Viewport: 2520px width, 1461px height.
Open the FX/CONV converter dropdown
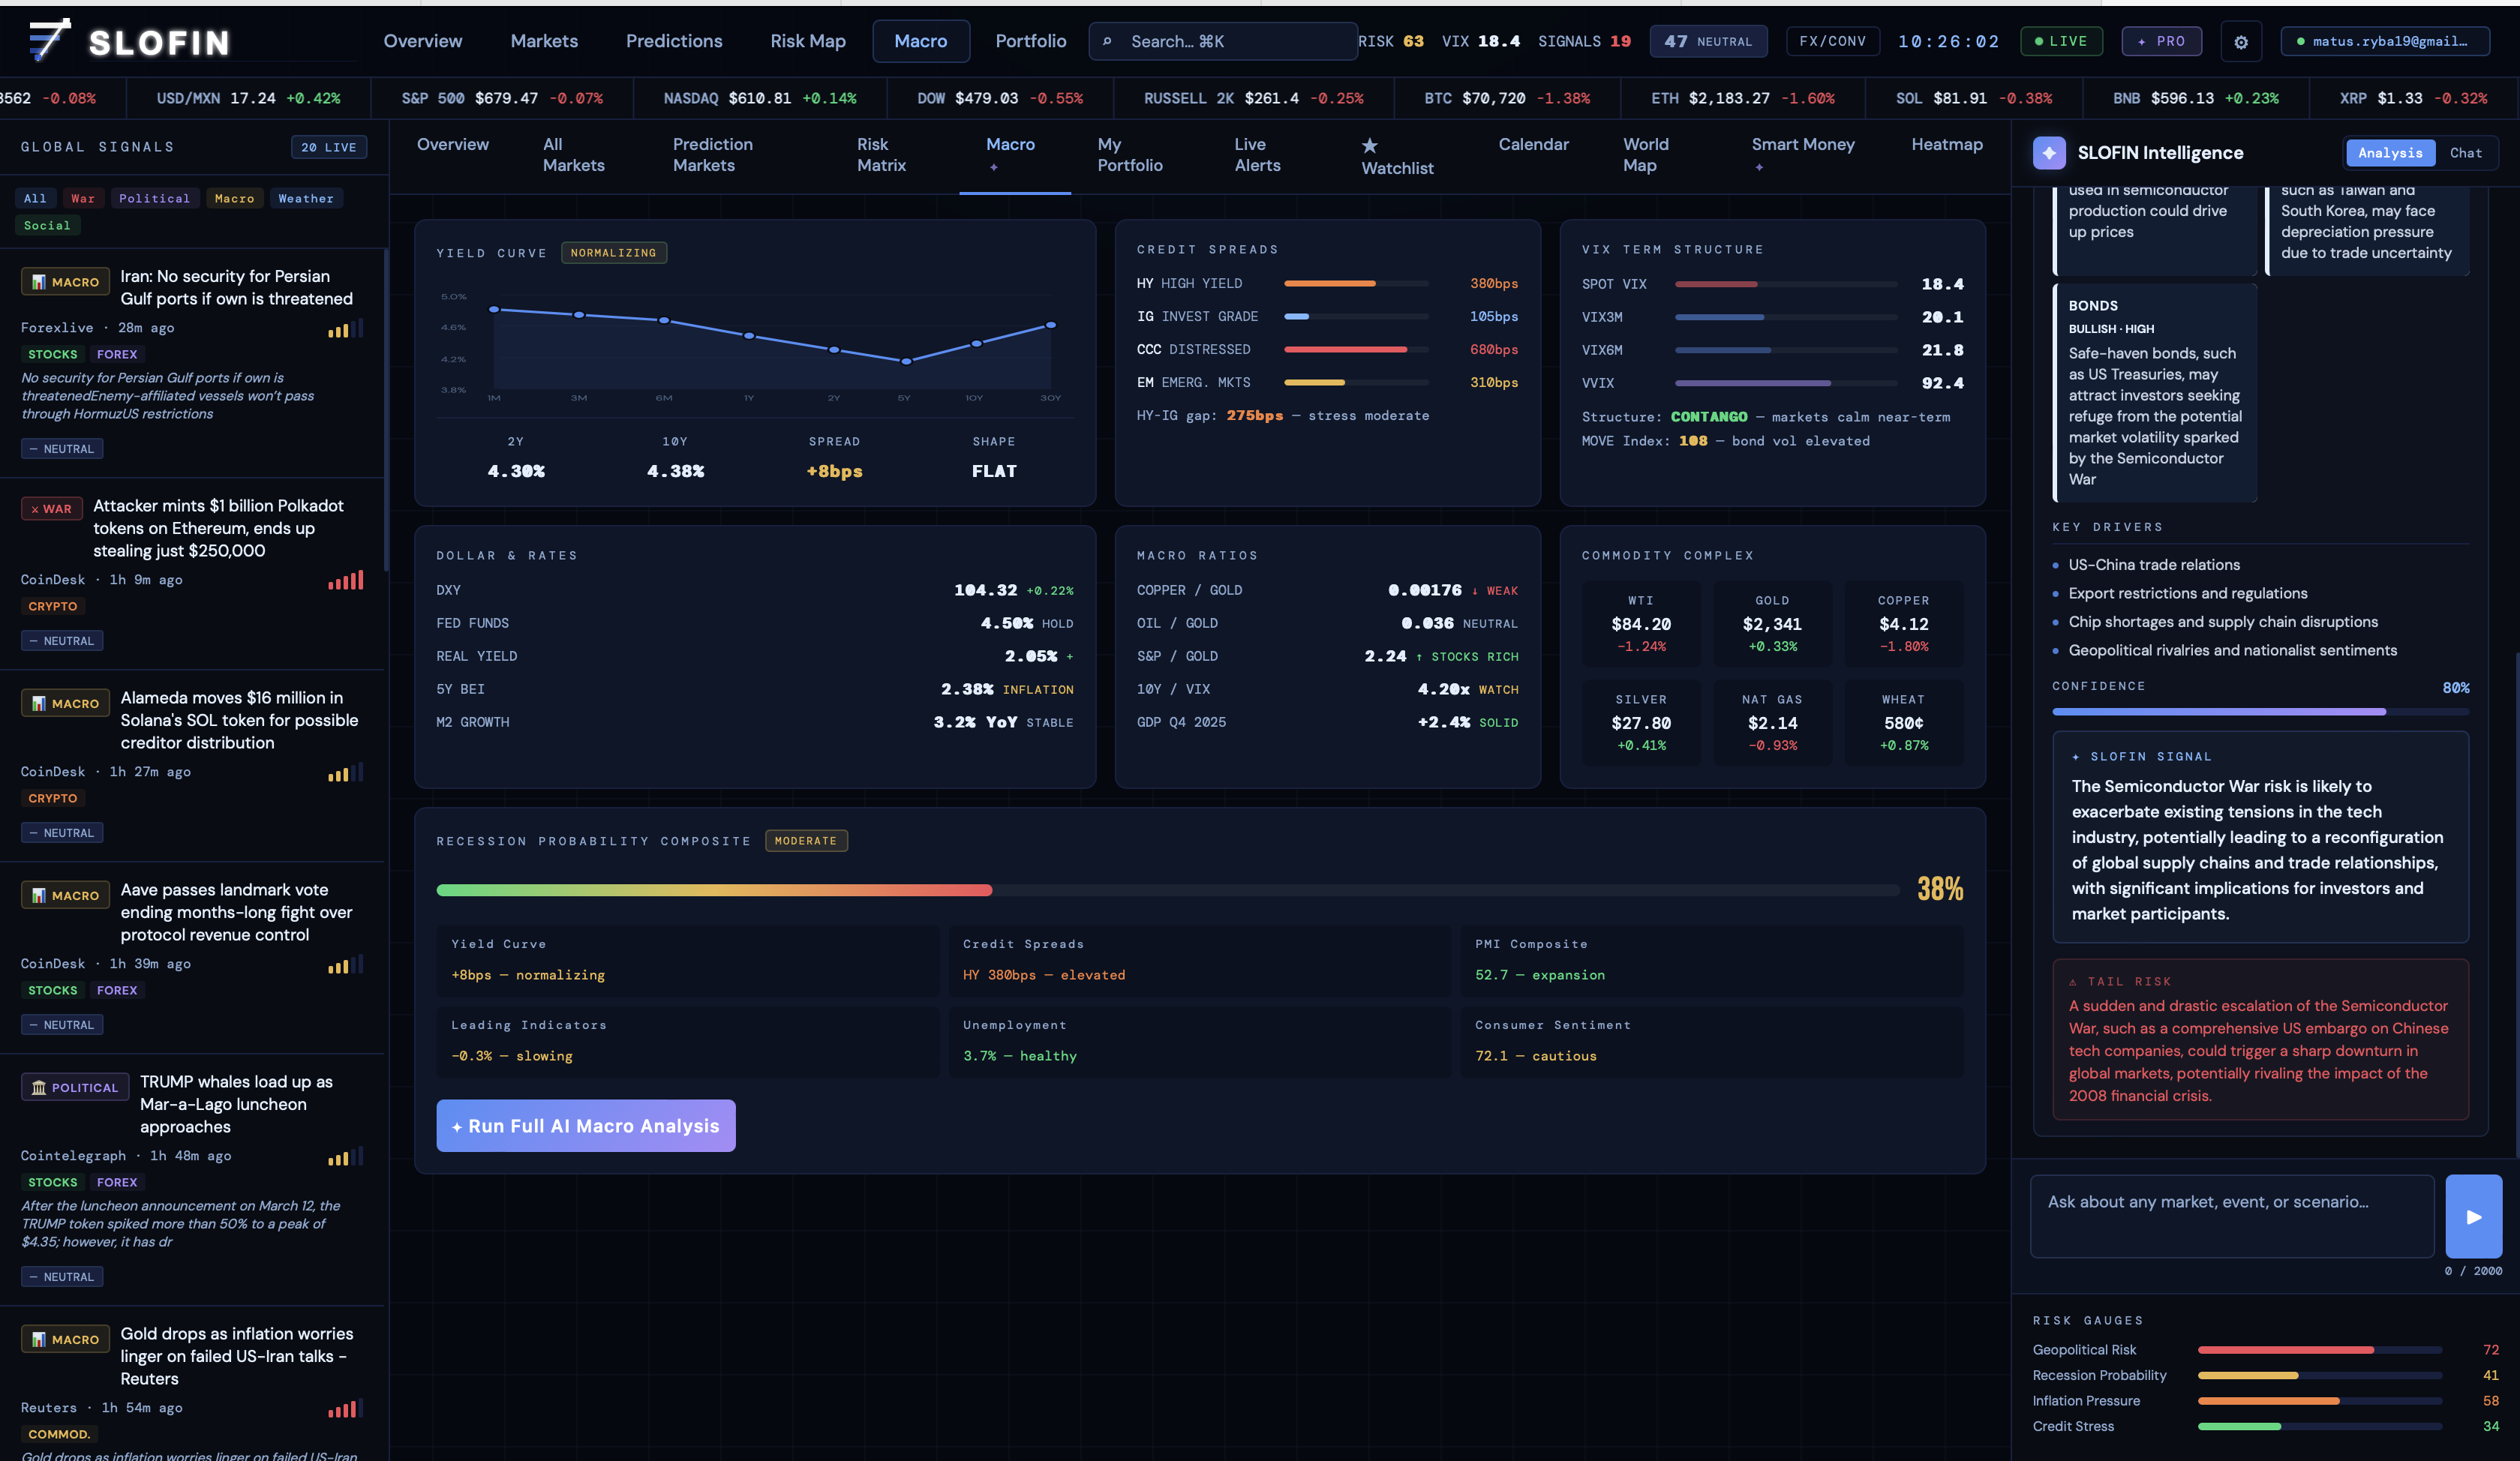[x=1832, y=42]
